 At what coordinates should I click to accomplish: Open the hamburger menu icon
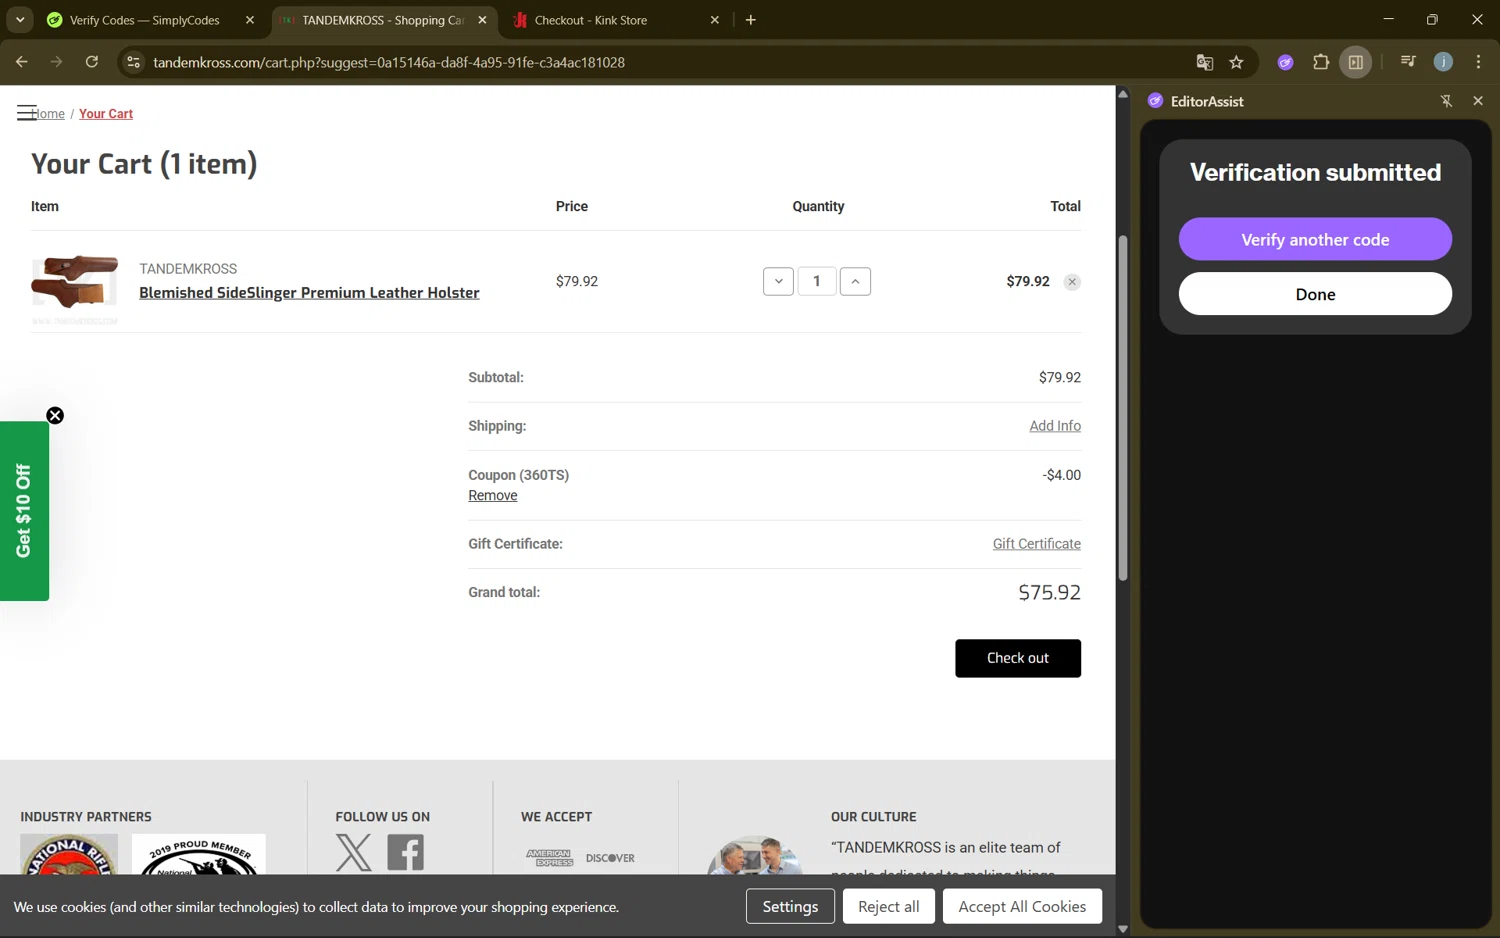tap(27, 113)
